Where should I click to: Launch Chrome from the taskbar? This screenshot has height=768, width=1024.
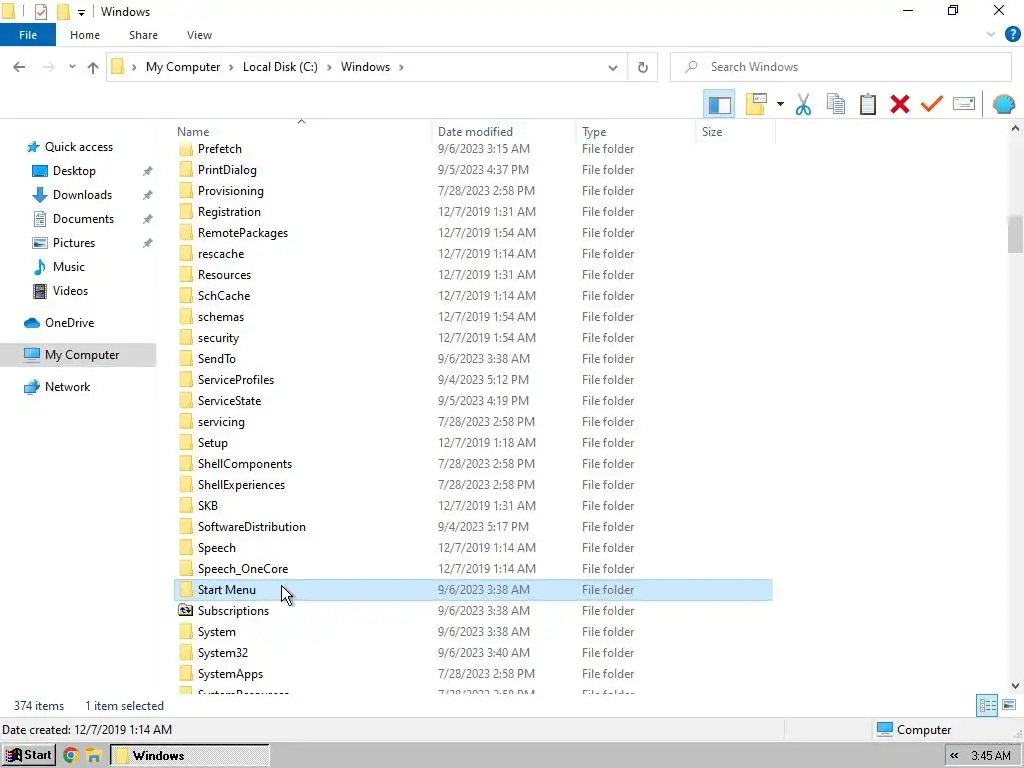[71, 756]
